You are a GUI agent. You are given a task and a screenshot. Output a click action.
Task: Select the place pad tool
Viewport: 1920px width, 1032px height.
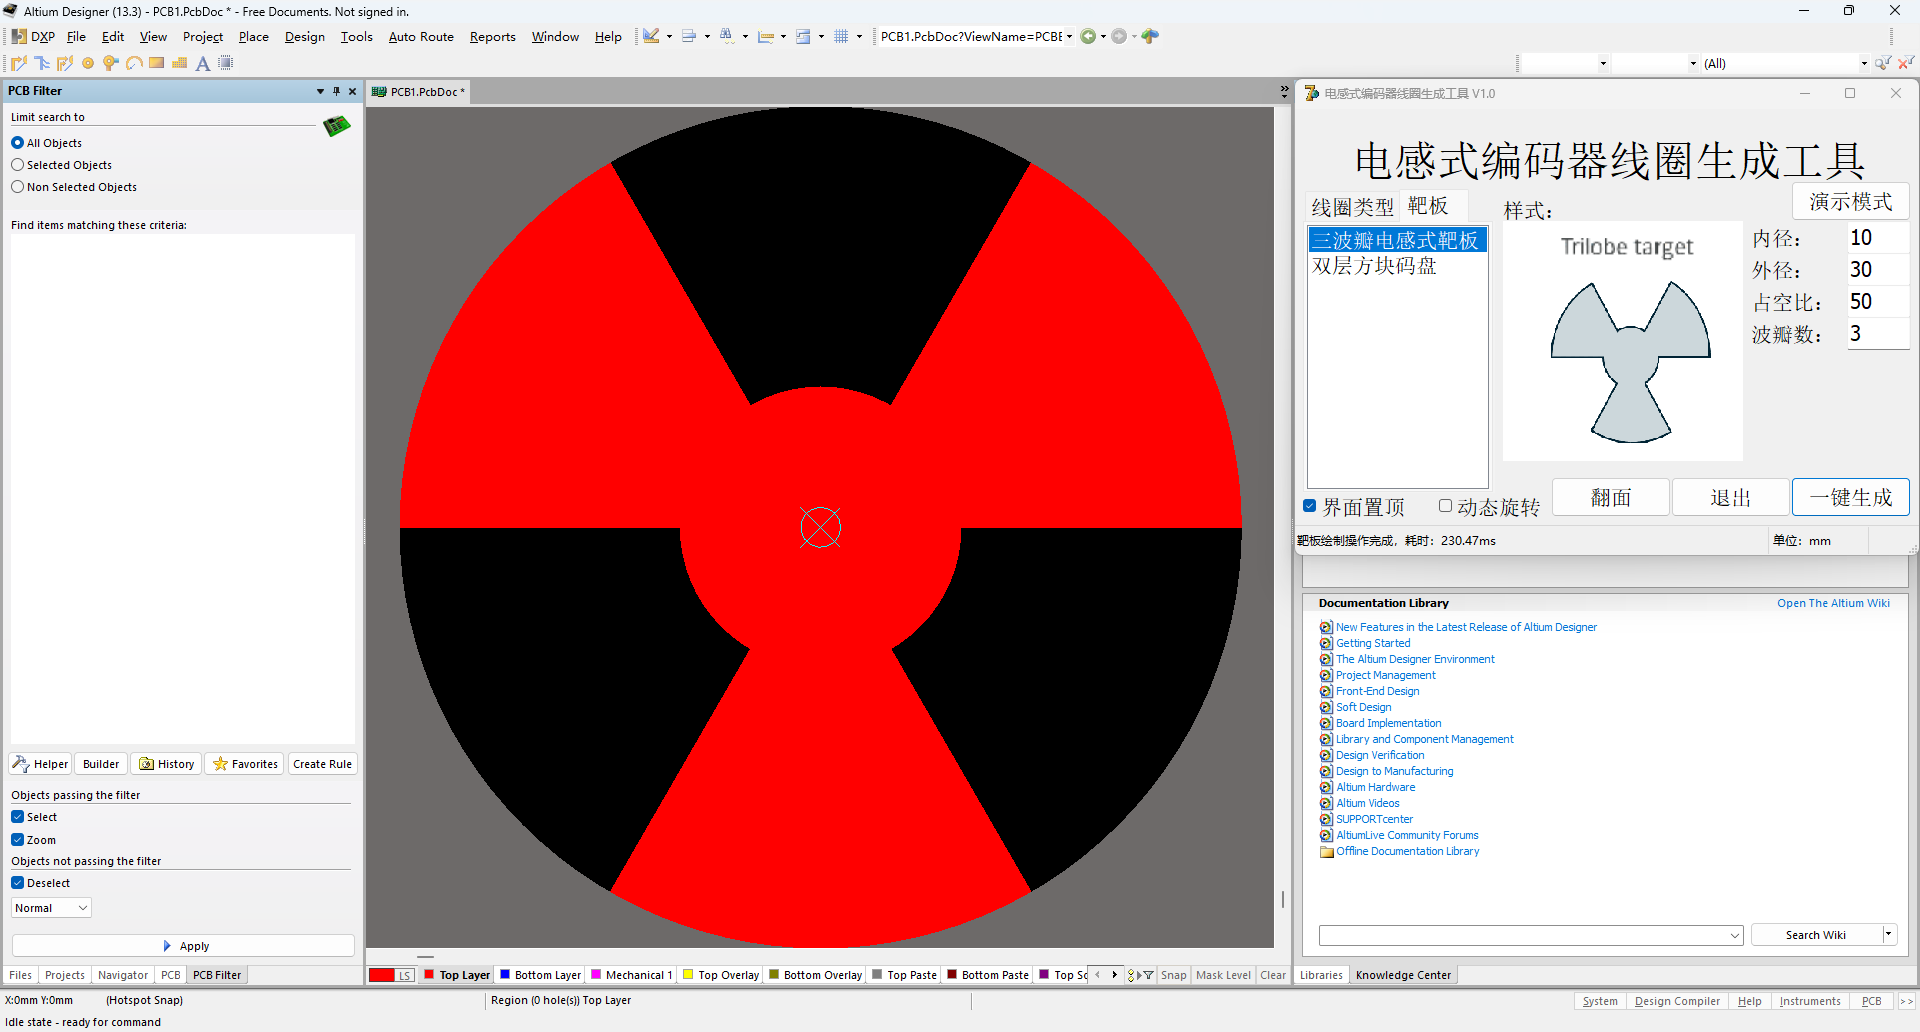(x=88, y=63)
